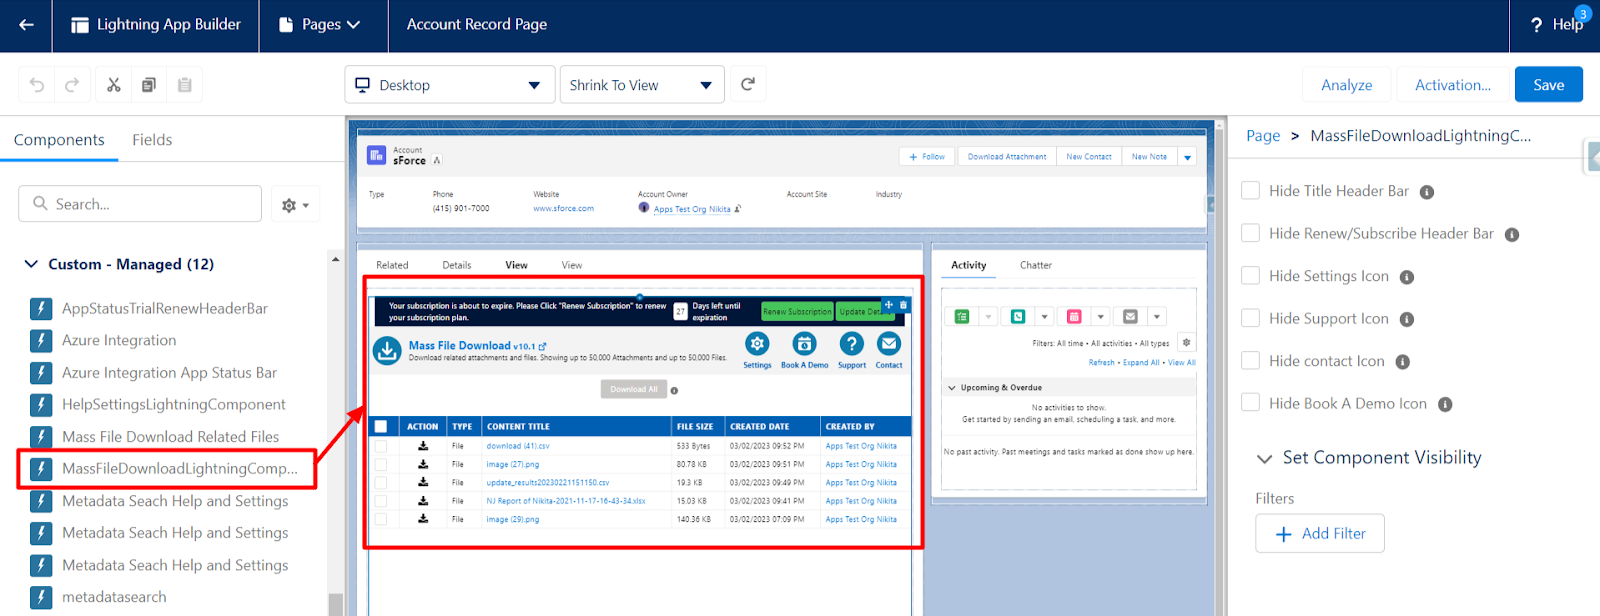The height and width of the screenshot is (616, 1600).
Task: Click the activity filter gear icon
Action: click(x=1187, y=342)
